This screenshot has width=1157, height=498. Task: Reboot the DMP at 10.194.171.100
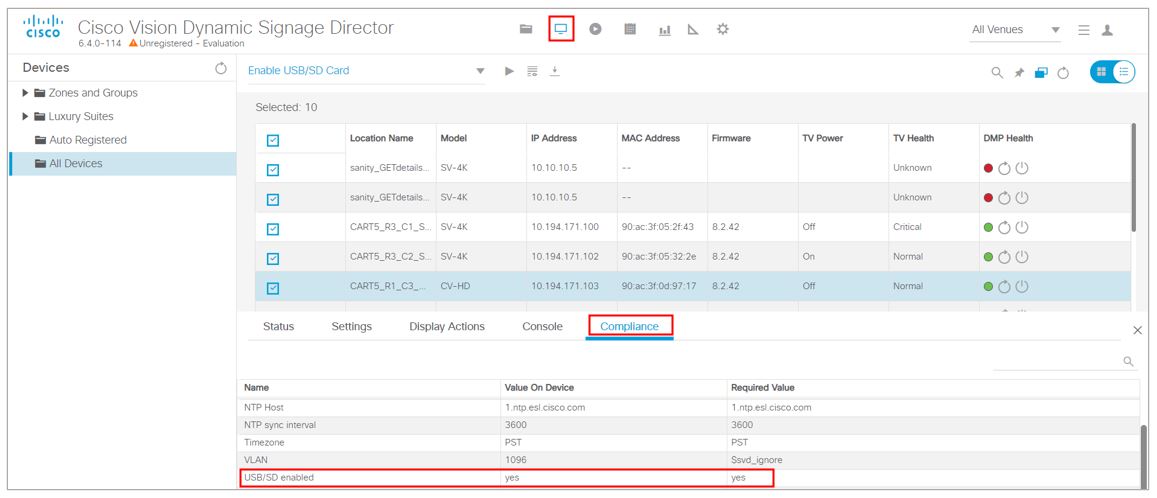coord(1004,227)
